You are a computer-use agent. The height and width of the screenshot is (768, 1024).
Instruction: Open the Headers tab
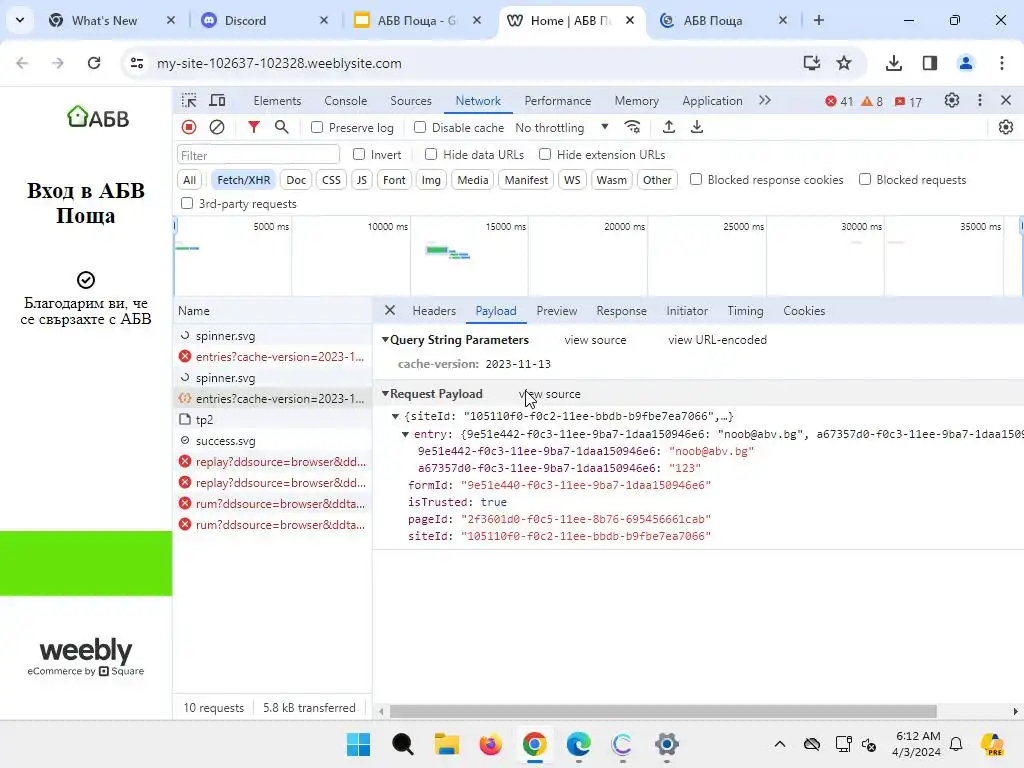pyautogui.click(x=434, y=311)
